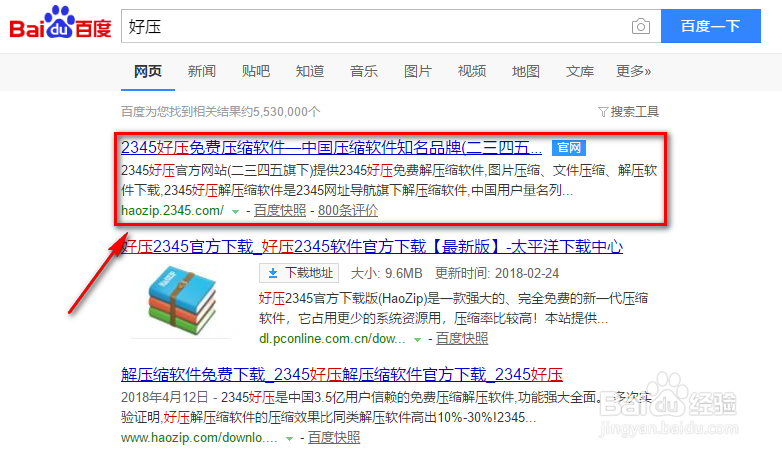782x455 pixels.
Task: Open 搜索工具 search tools
Action: 628,112
